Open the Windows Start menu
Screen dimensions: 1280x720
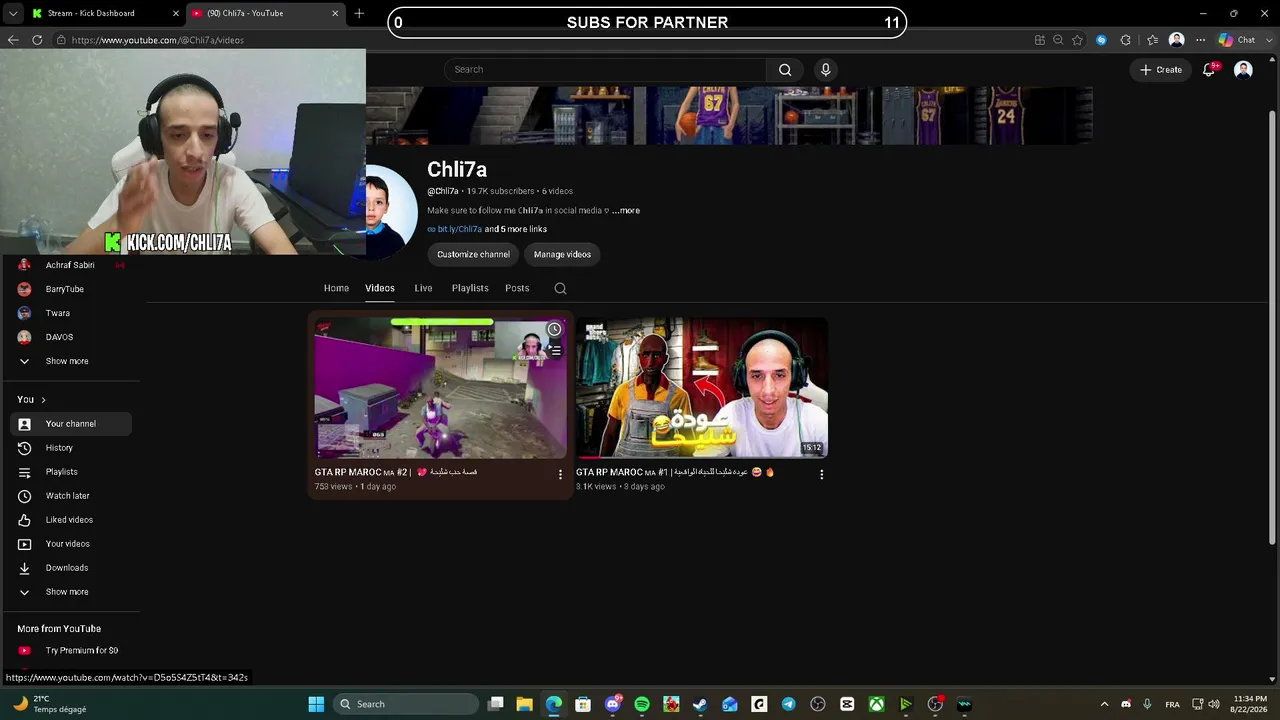click(316, 704)
